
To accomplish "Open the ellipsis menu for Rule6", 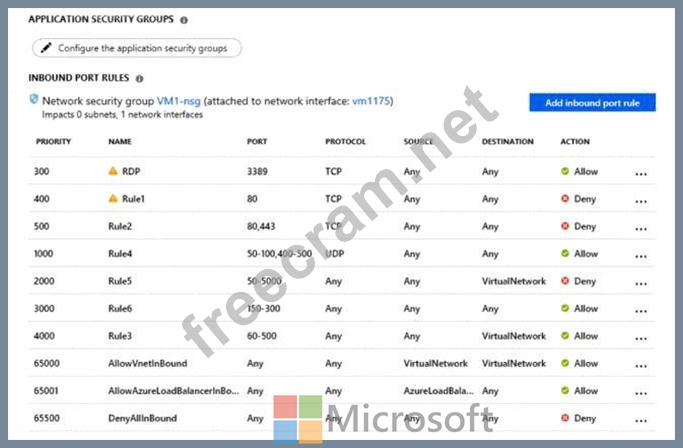I will point(641,309).
